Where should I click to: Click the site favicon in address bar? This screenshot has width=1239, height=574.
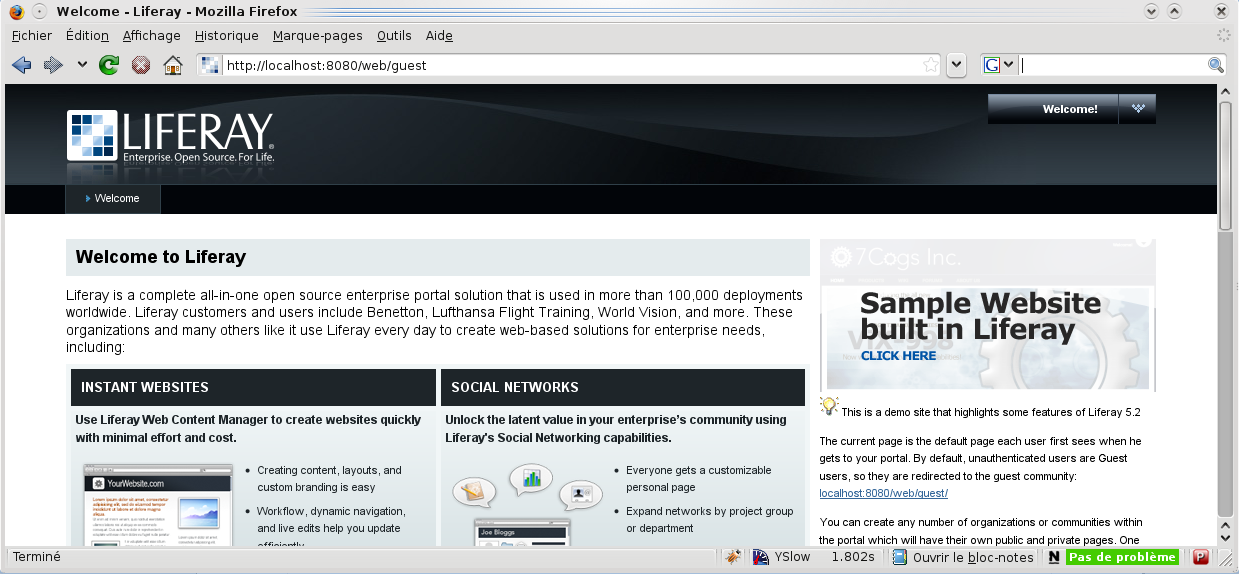coord(210,65)
